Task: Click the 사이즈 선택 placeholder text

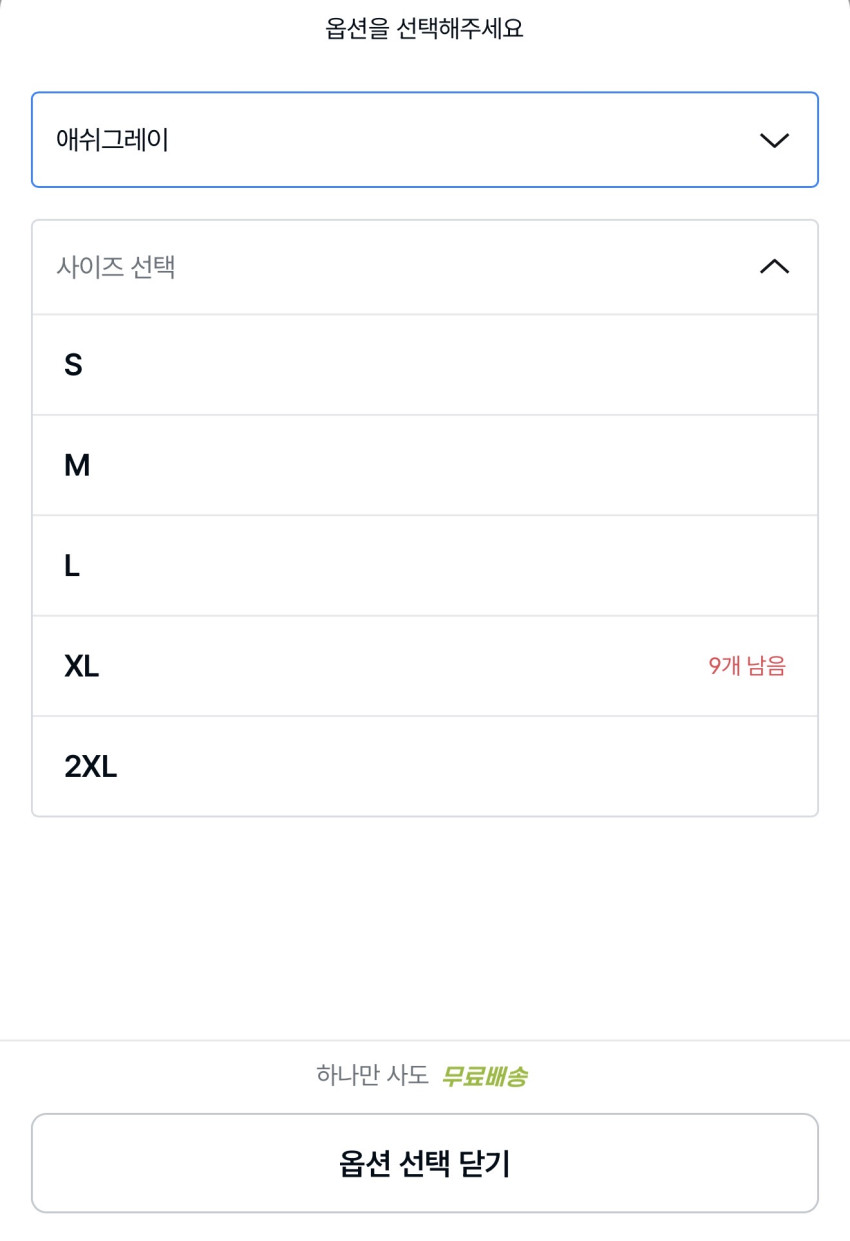Action: tap(116, 267)
